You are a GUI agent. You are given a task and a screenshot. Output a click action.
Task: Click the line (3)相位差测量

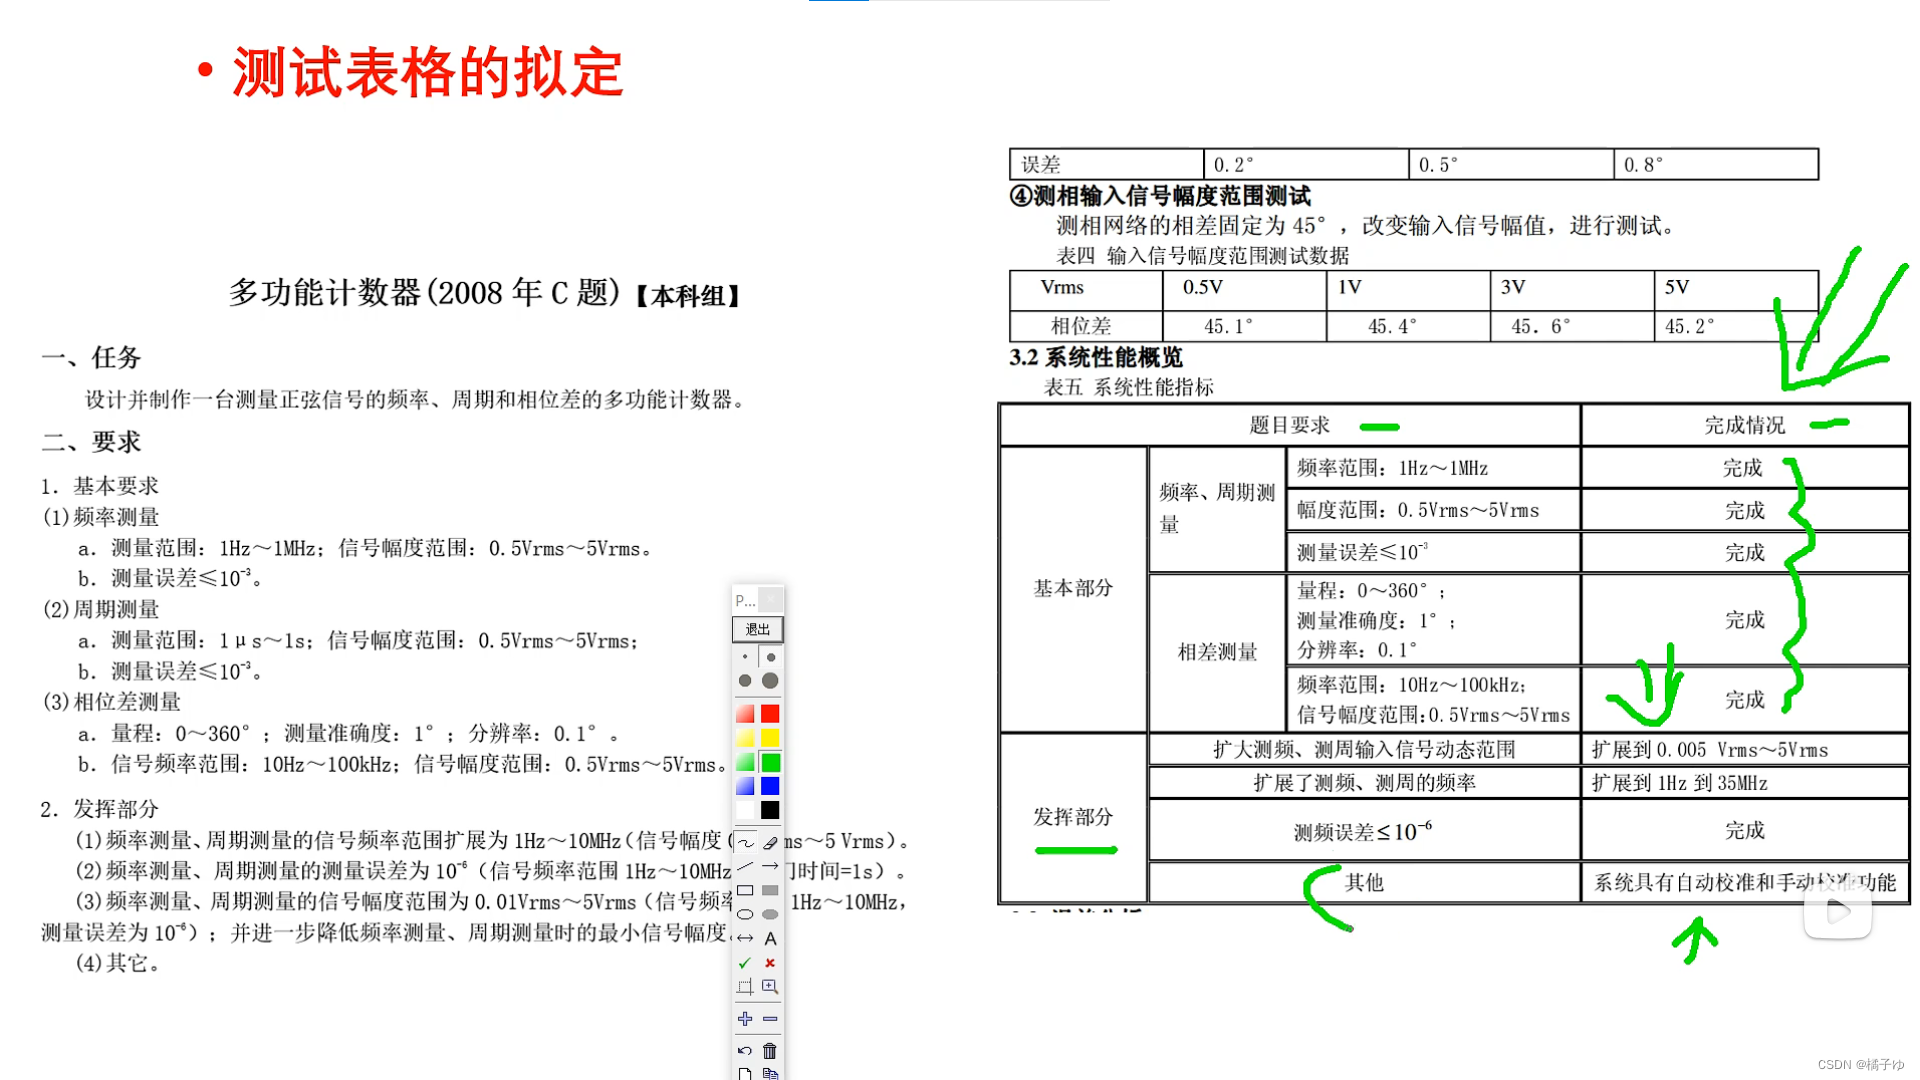[x=111, y=702]
